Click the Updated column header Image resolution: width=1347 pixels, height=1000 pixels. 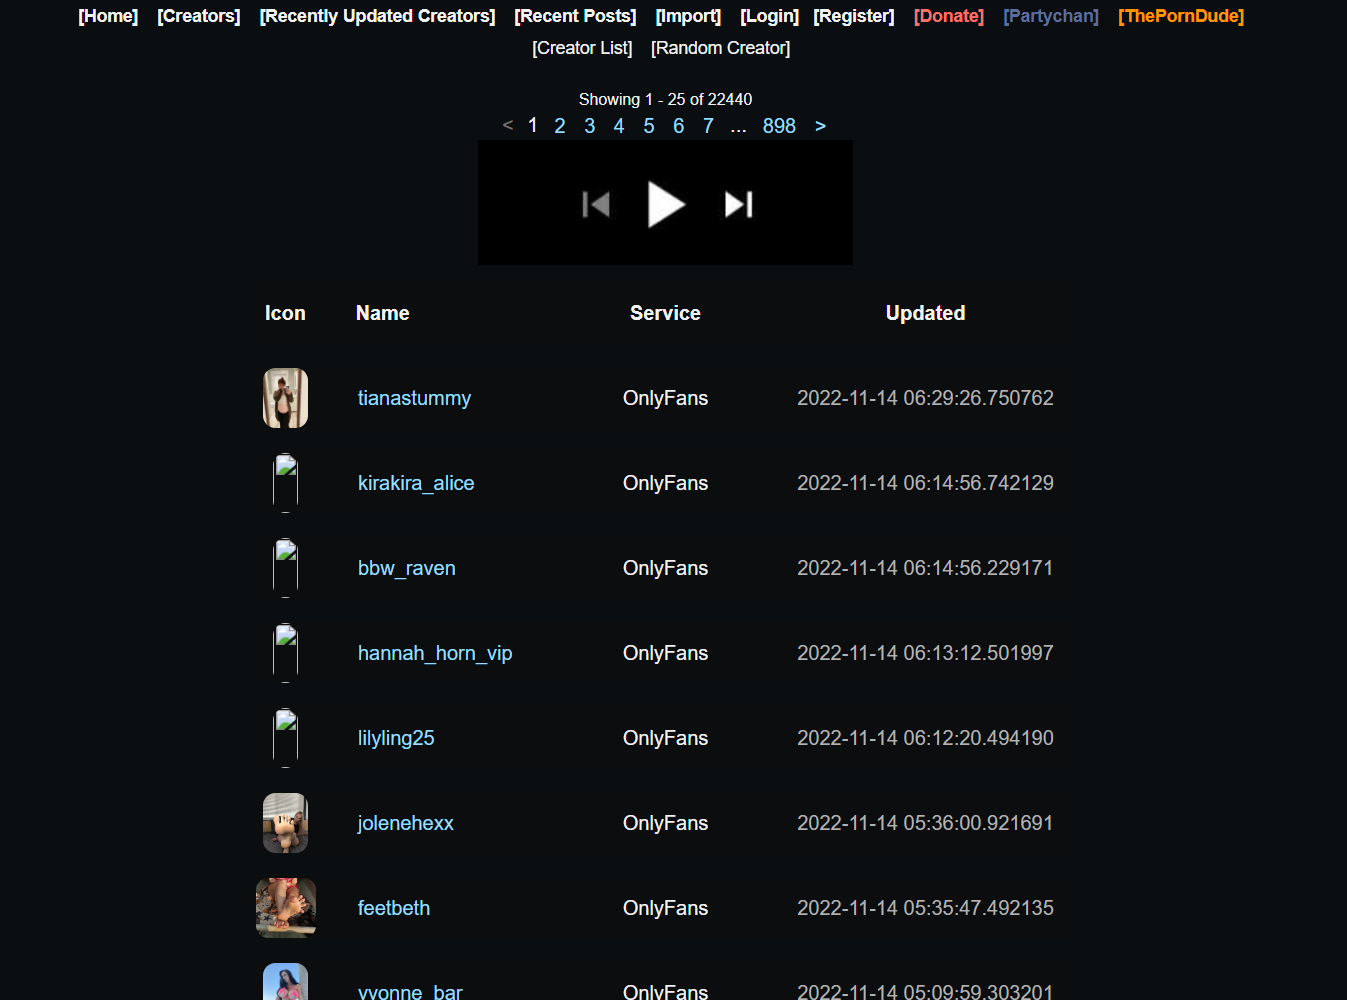click(x=926, y=313)
